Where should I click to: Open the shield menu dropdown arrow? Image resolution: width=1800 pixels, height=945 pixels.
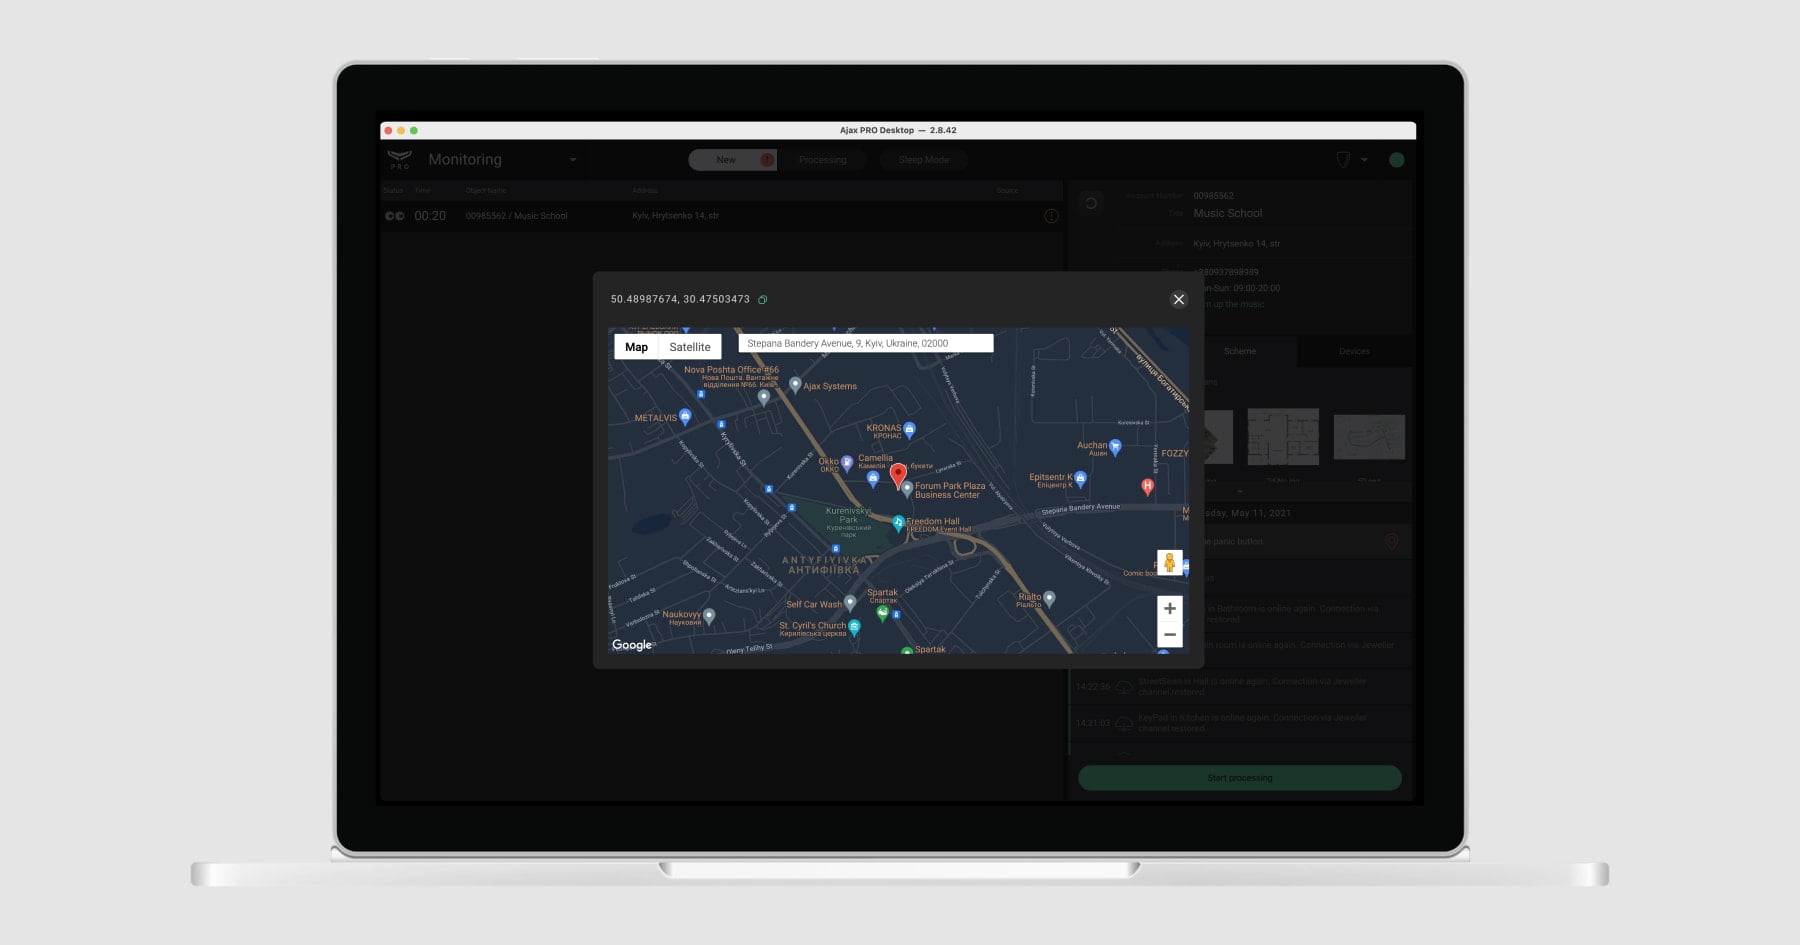click(1364, 160)
